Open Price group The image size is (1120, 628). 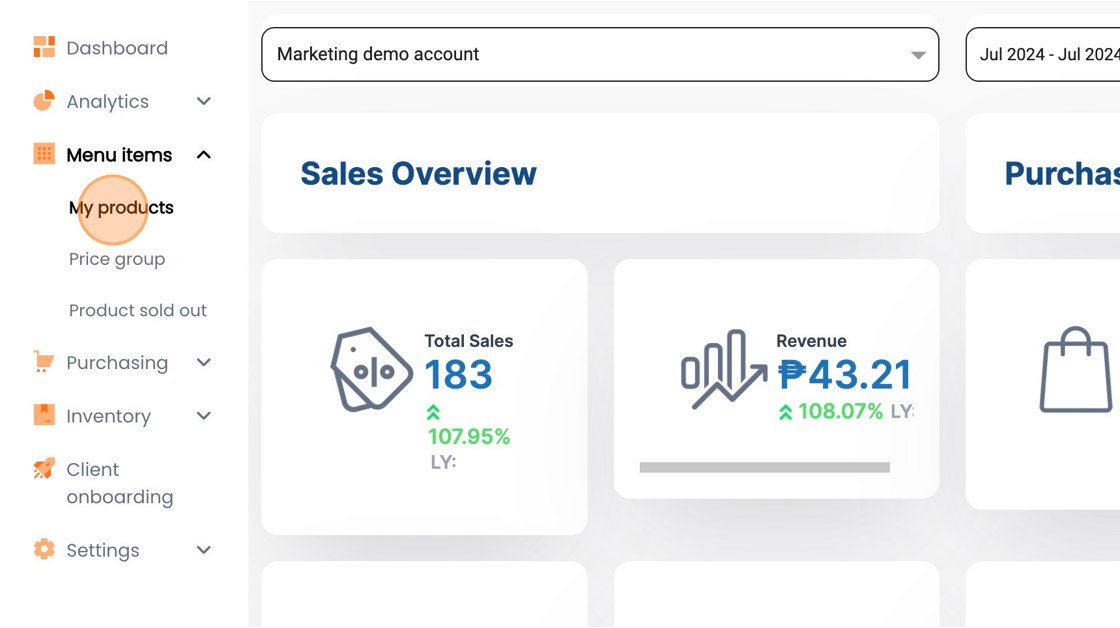(117, 259)
